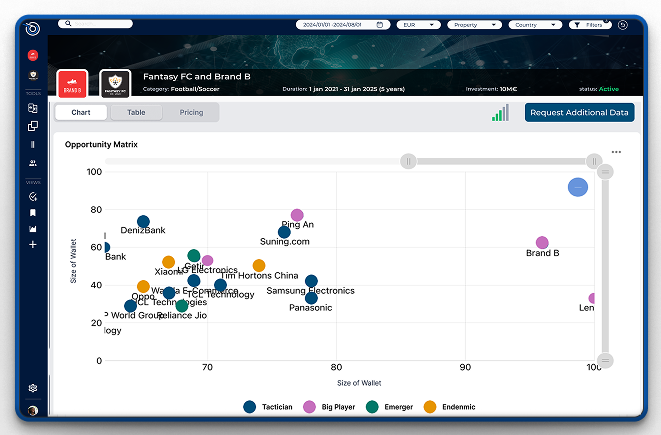Click the refresh history icon at top right

(623, 25)
